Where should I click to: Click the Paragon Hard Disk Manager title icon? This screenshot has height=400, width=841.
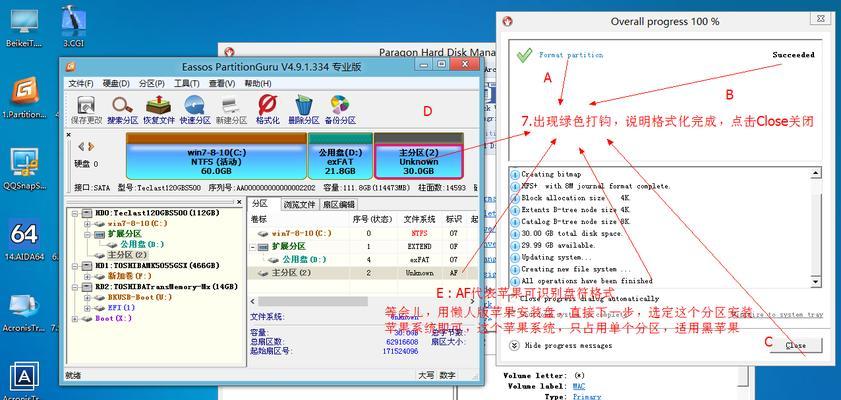point(230,52)
